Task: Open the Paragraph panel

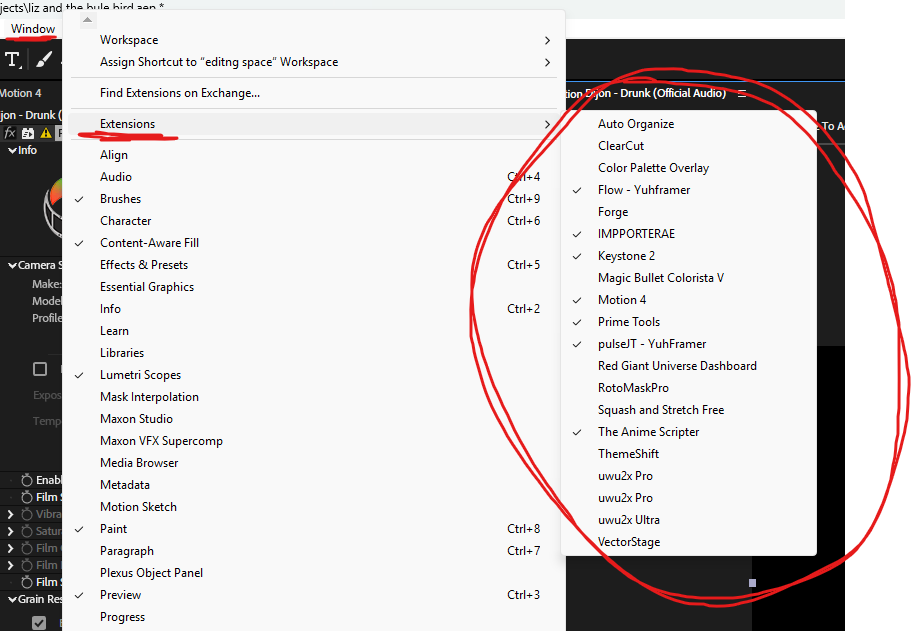Action: 314,551
